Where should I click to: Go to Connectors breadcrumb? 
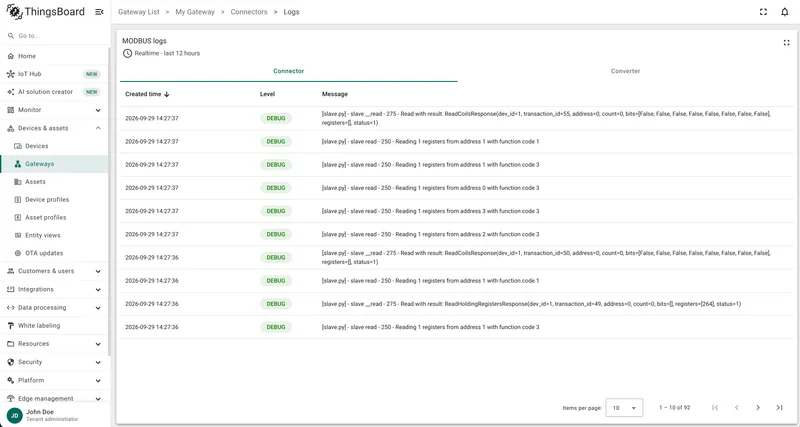pos(249,12)
